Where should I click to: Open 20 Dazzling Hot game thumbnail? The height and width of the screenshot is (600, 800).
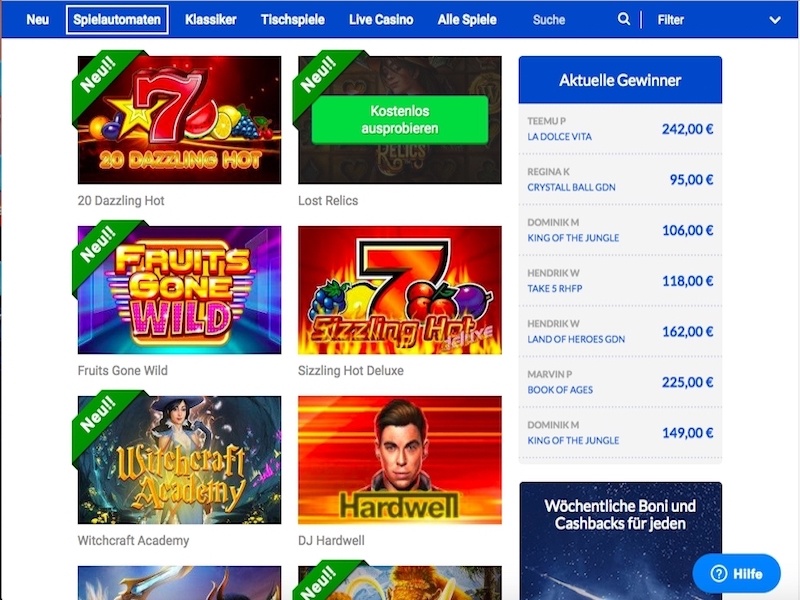[x=179, y=120]
